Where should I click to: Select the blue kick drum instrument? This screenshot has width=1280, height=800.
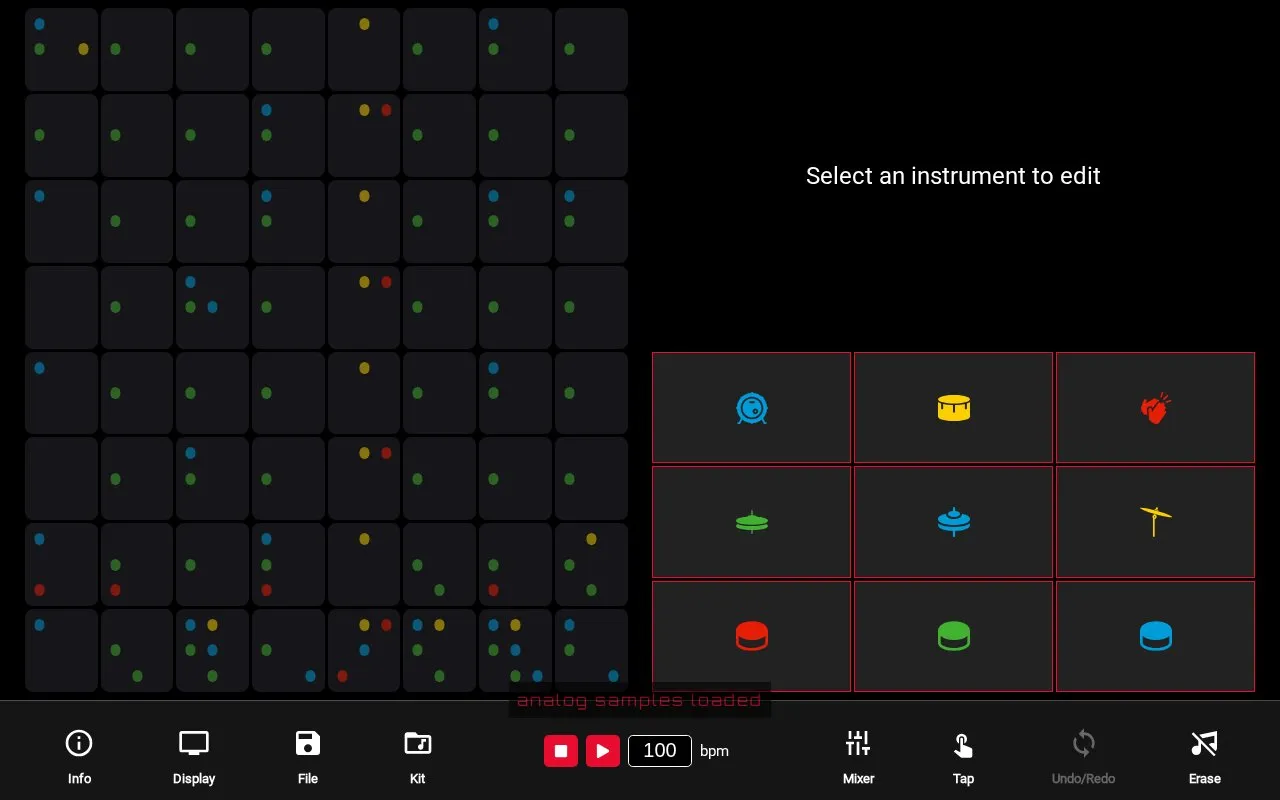[751, 407]
